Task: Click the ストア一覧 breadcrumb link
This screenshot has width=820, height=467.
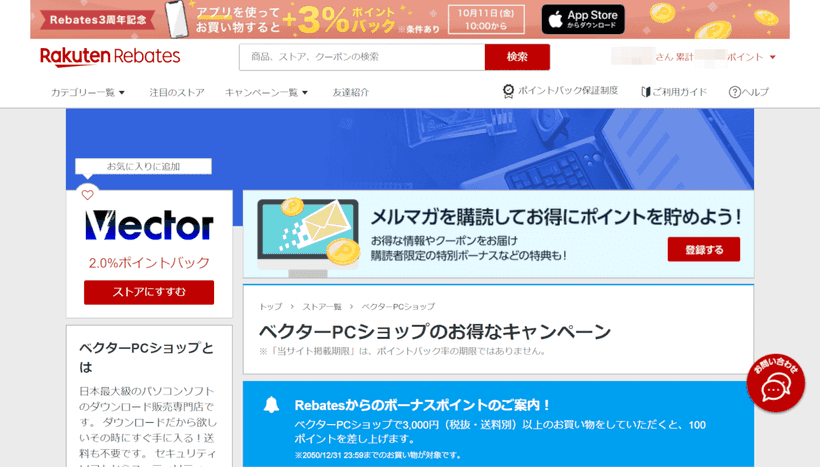Action: click(322, 306)
